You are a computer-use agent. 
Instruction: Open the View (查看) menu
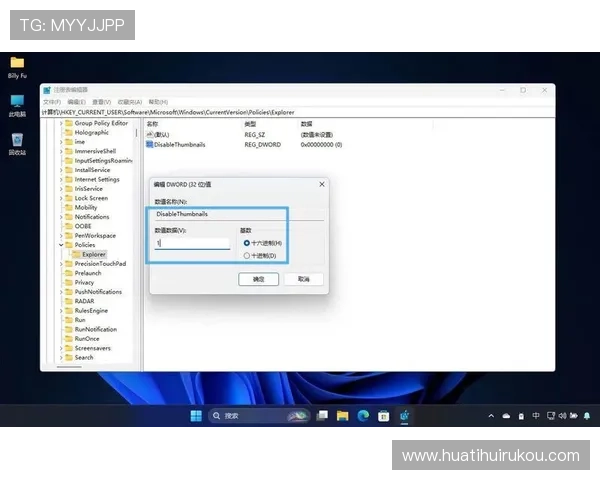[101, 102]
